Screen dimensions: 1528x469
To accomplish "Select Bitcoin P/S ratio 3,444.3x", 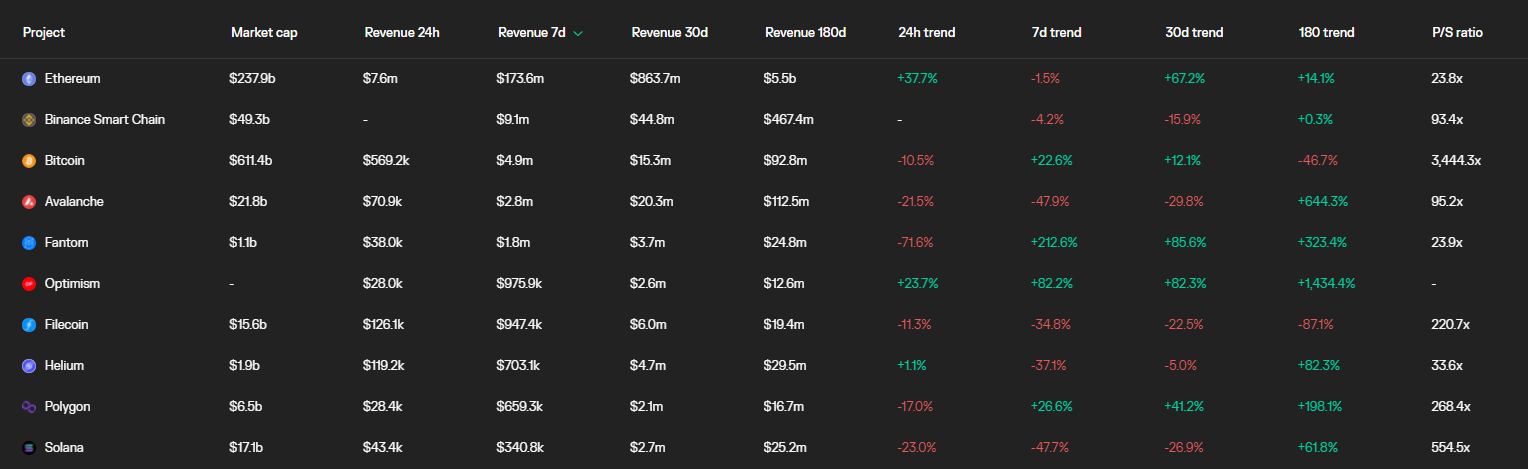I will pos(1456,160).
